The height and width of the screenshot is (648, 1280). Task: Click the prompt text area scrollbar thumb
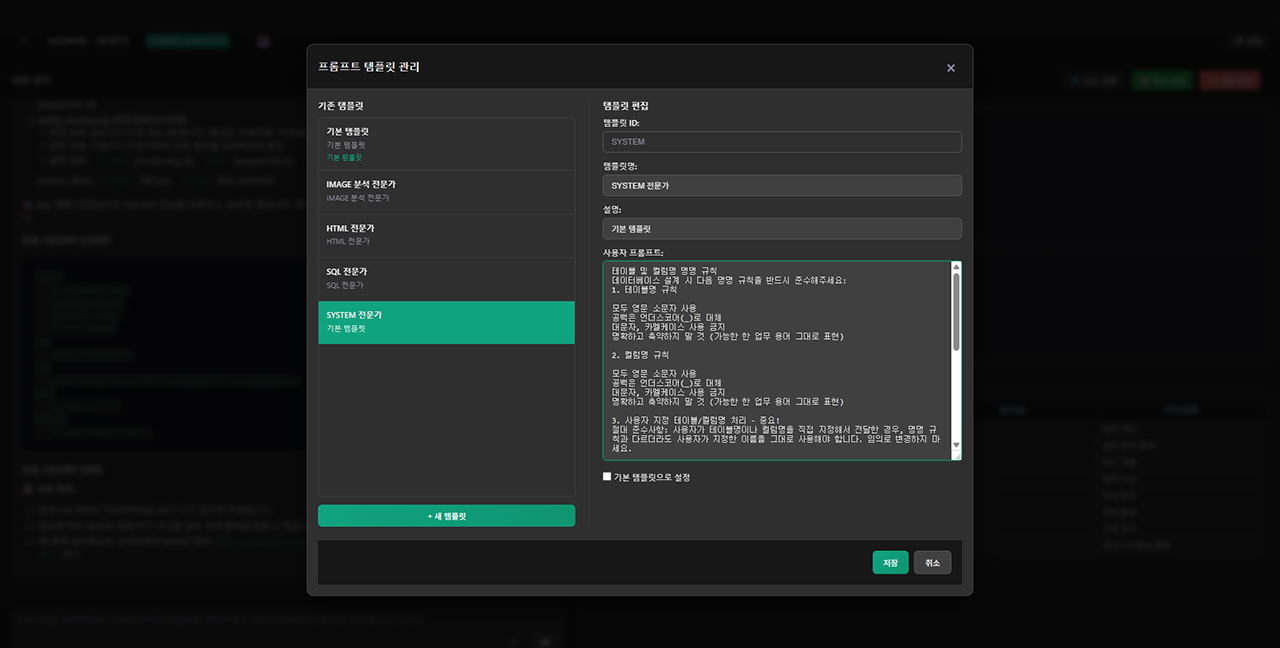[x=956, y=311]
